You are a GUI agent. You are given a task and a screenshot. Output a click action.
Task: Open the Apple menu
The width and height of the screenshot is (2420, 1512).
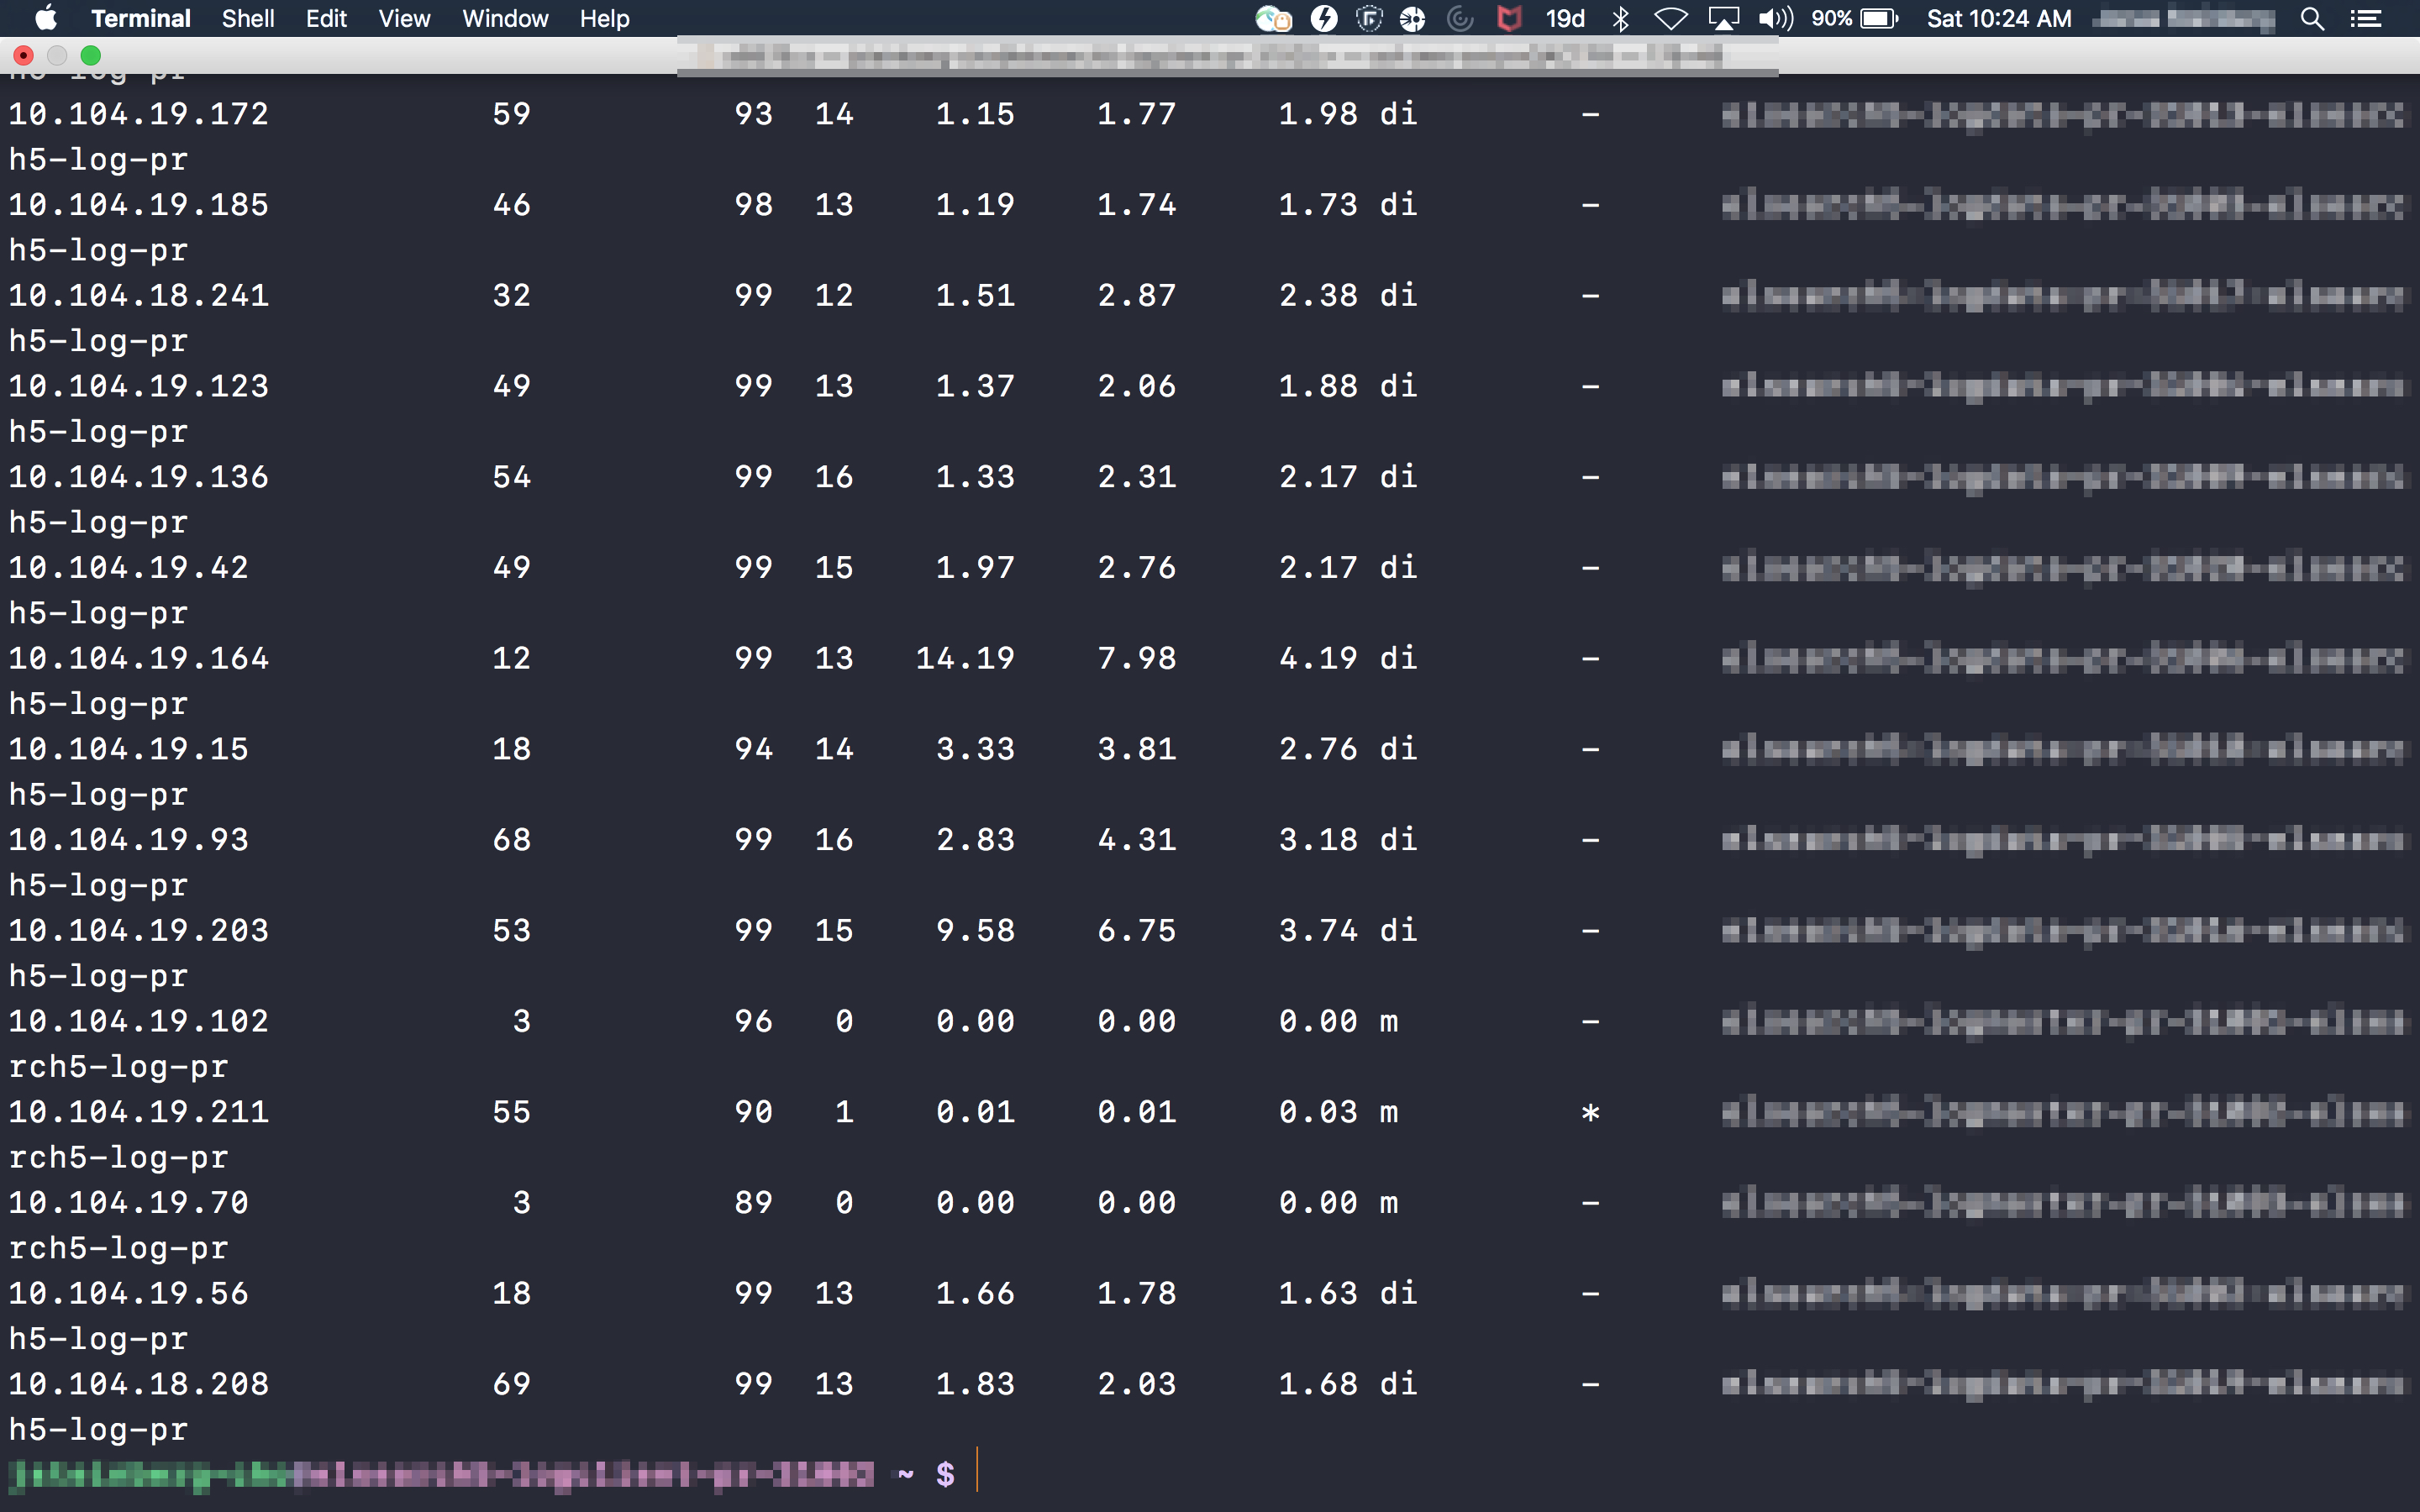(45, 18)
